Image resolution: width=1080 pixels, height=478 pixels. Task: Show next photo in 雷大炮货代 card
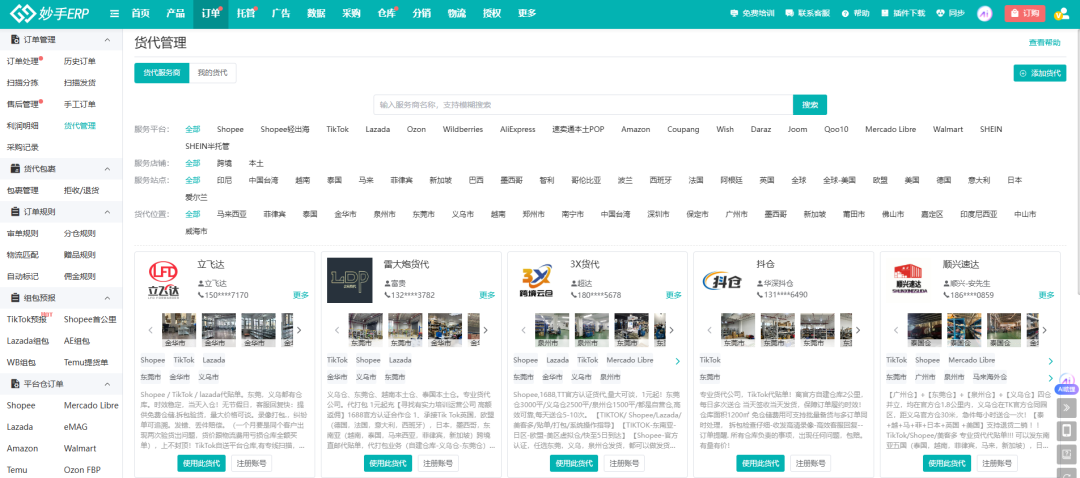click(486, 330)
